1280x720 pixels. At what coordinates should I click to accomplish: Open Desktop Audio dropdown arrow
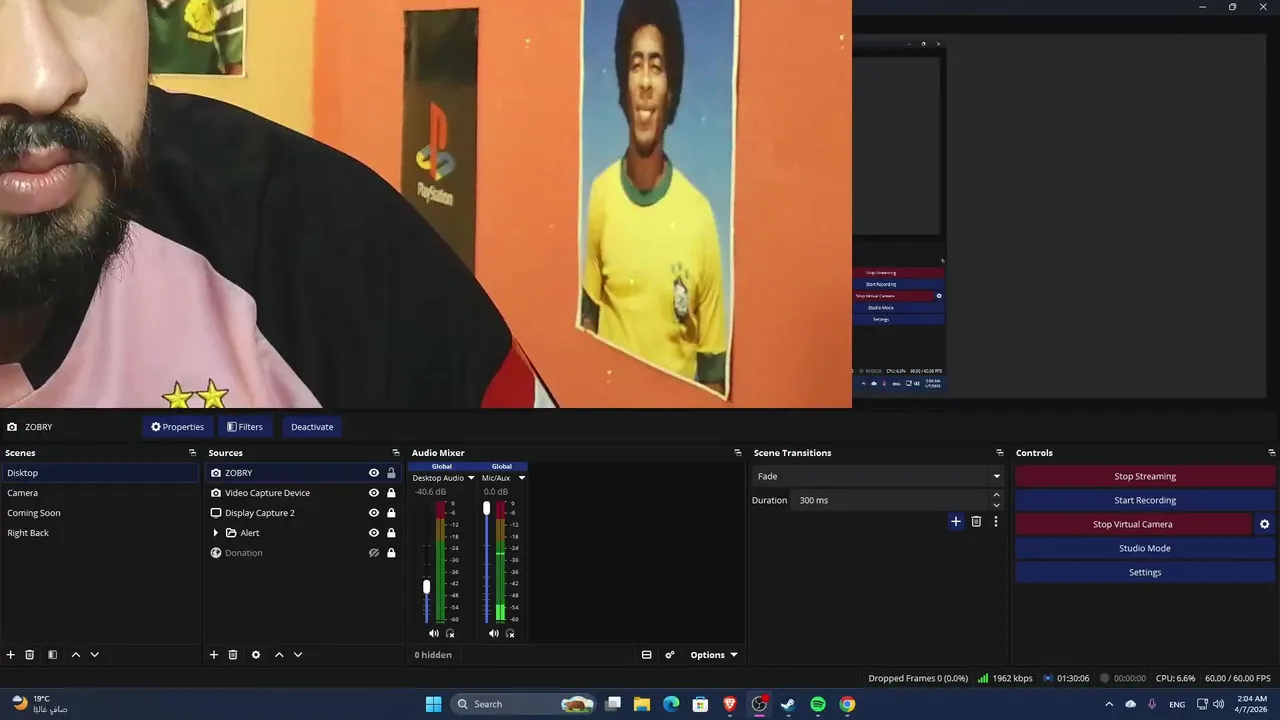(x=471, y=478)
